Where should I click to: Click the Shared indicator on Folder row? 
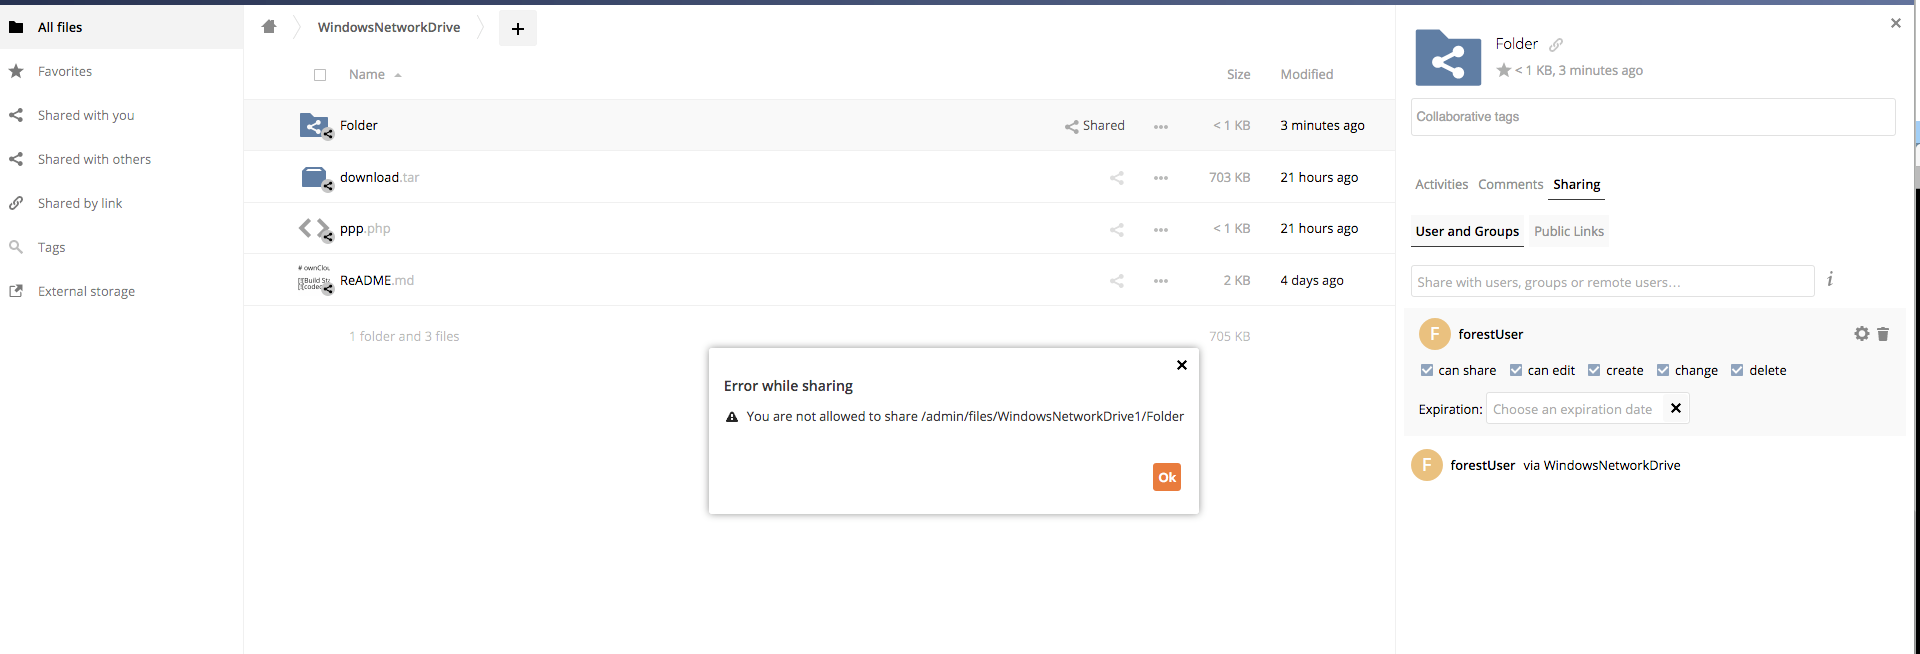(1095, 126)
